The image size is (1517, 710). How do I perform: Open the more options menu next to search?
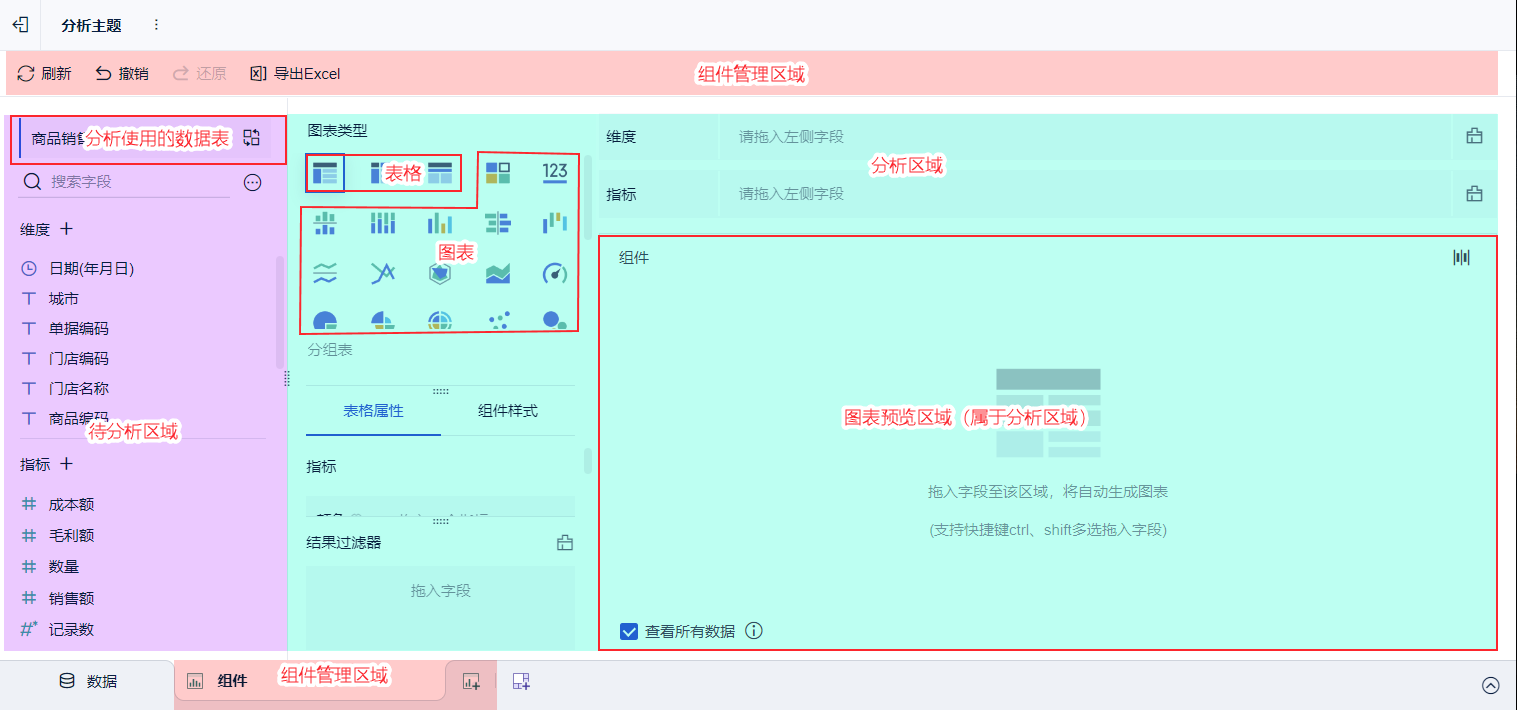click(x=252, y=182)
